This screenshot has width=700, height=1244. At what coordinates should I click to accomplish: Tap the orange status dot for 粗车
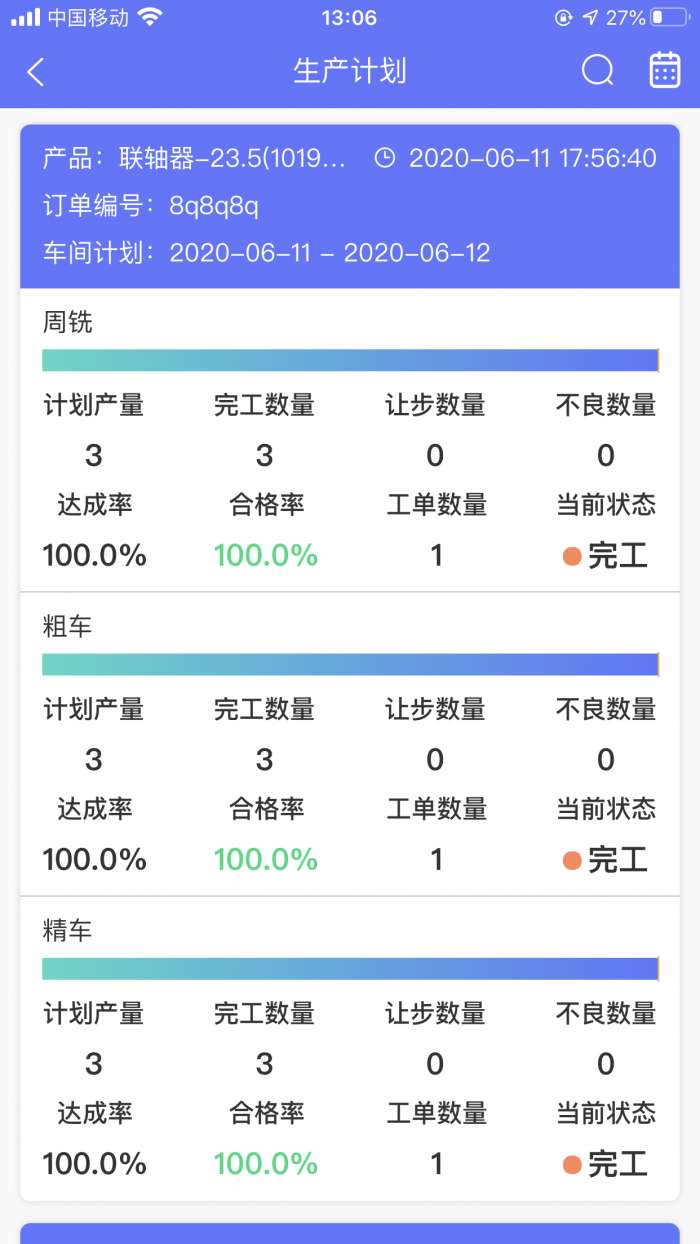tap(572, 860)
